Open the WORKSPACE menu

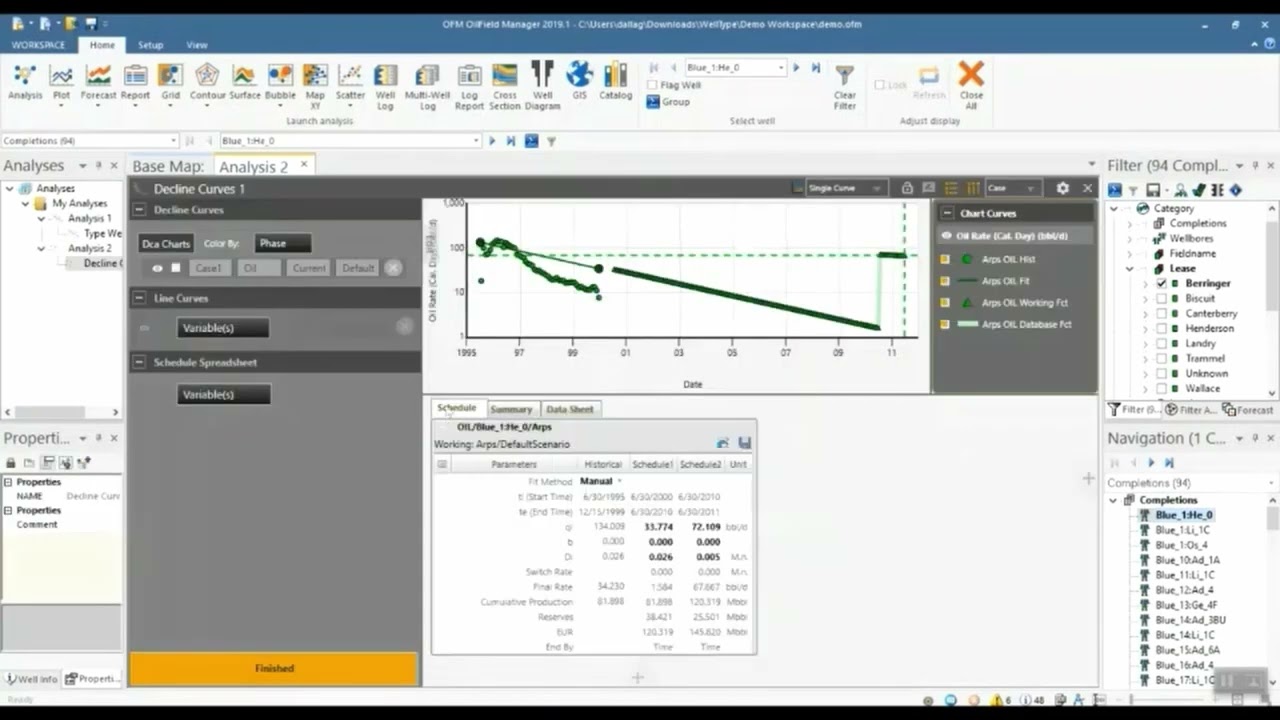[38, 45]
